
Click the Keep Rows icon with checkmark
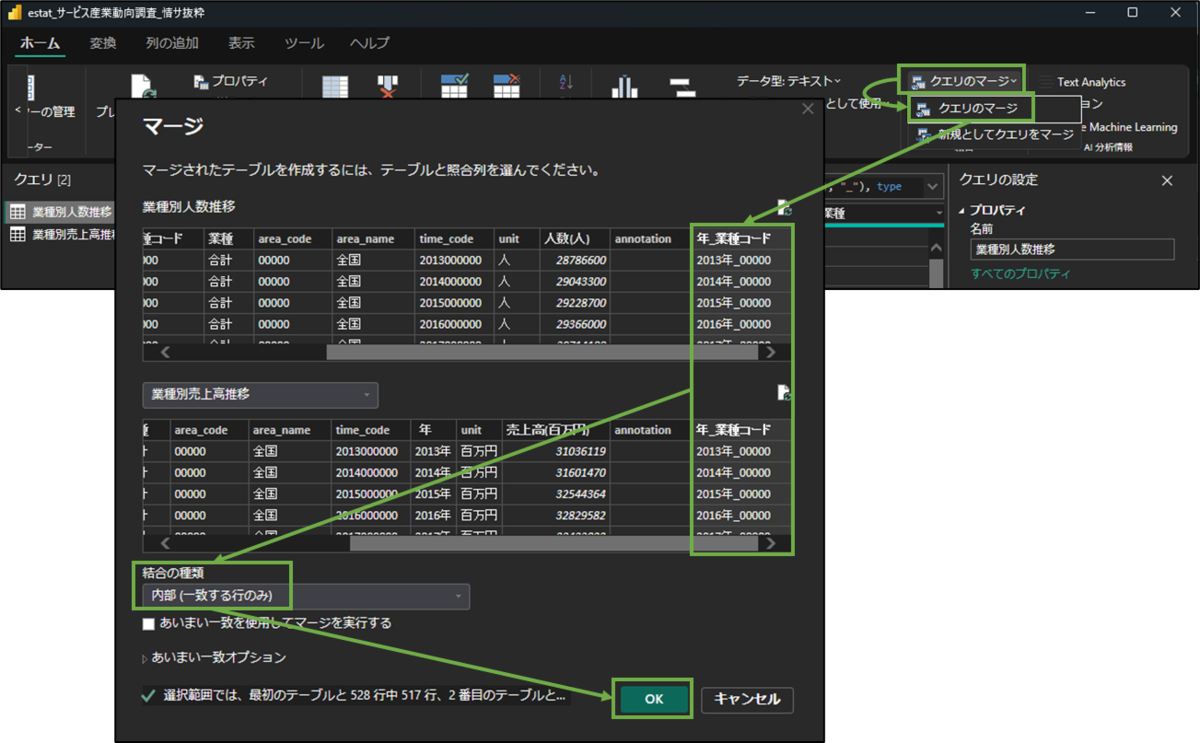(x=455, y=86)
